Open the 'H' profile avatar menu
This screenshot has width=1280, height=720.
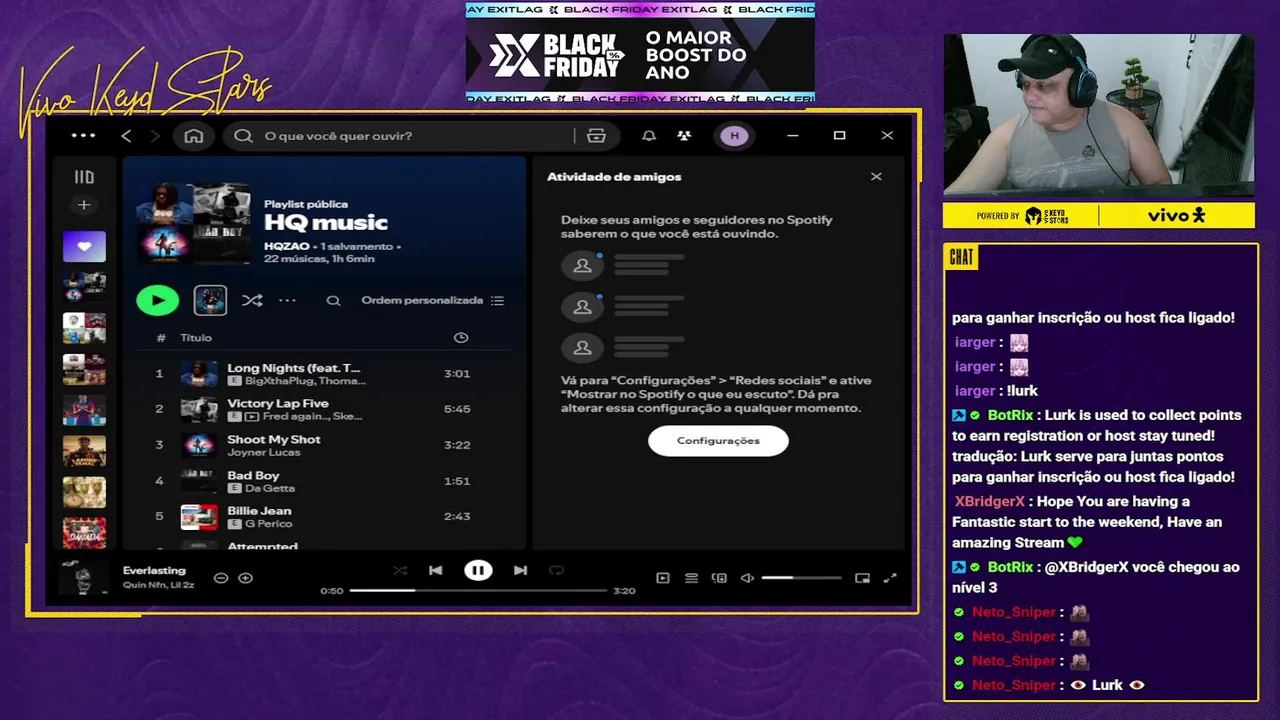point(734,136)
